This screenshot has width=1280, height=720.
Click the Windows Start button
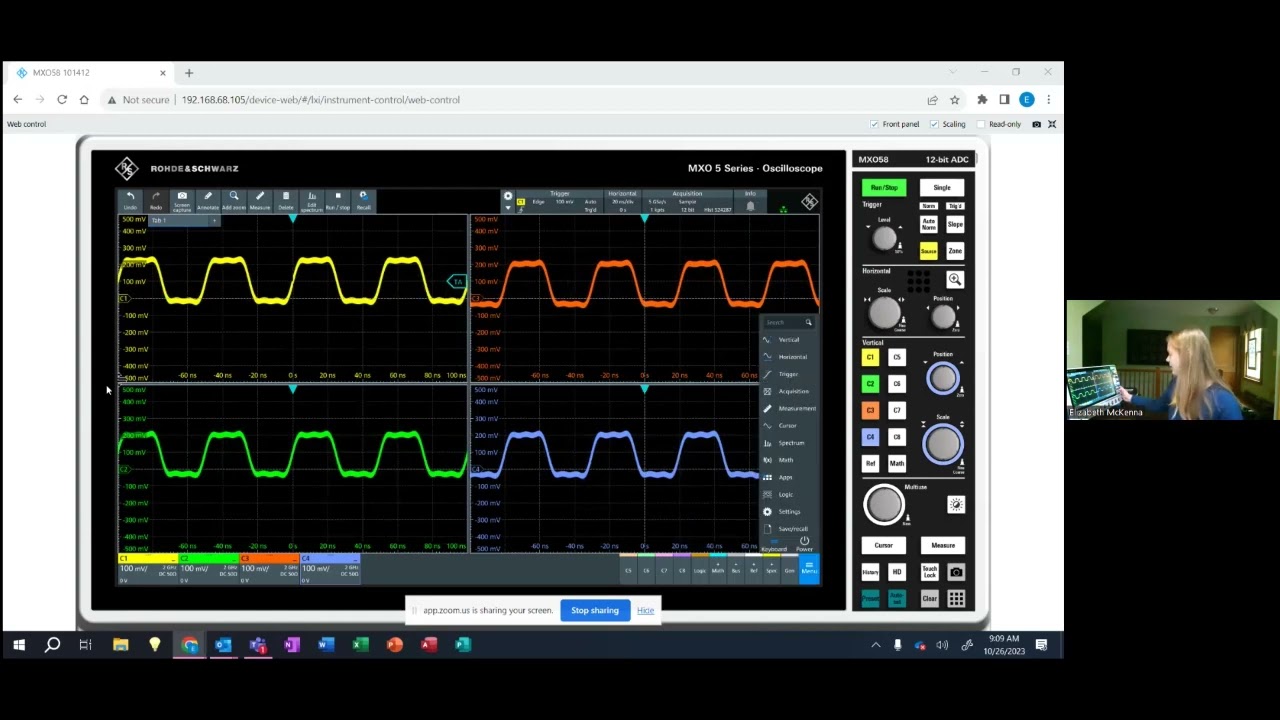point(18,645)
